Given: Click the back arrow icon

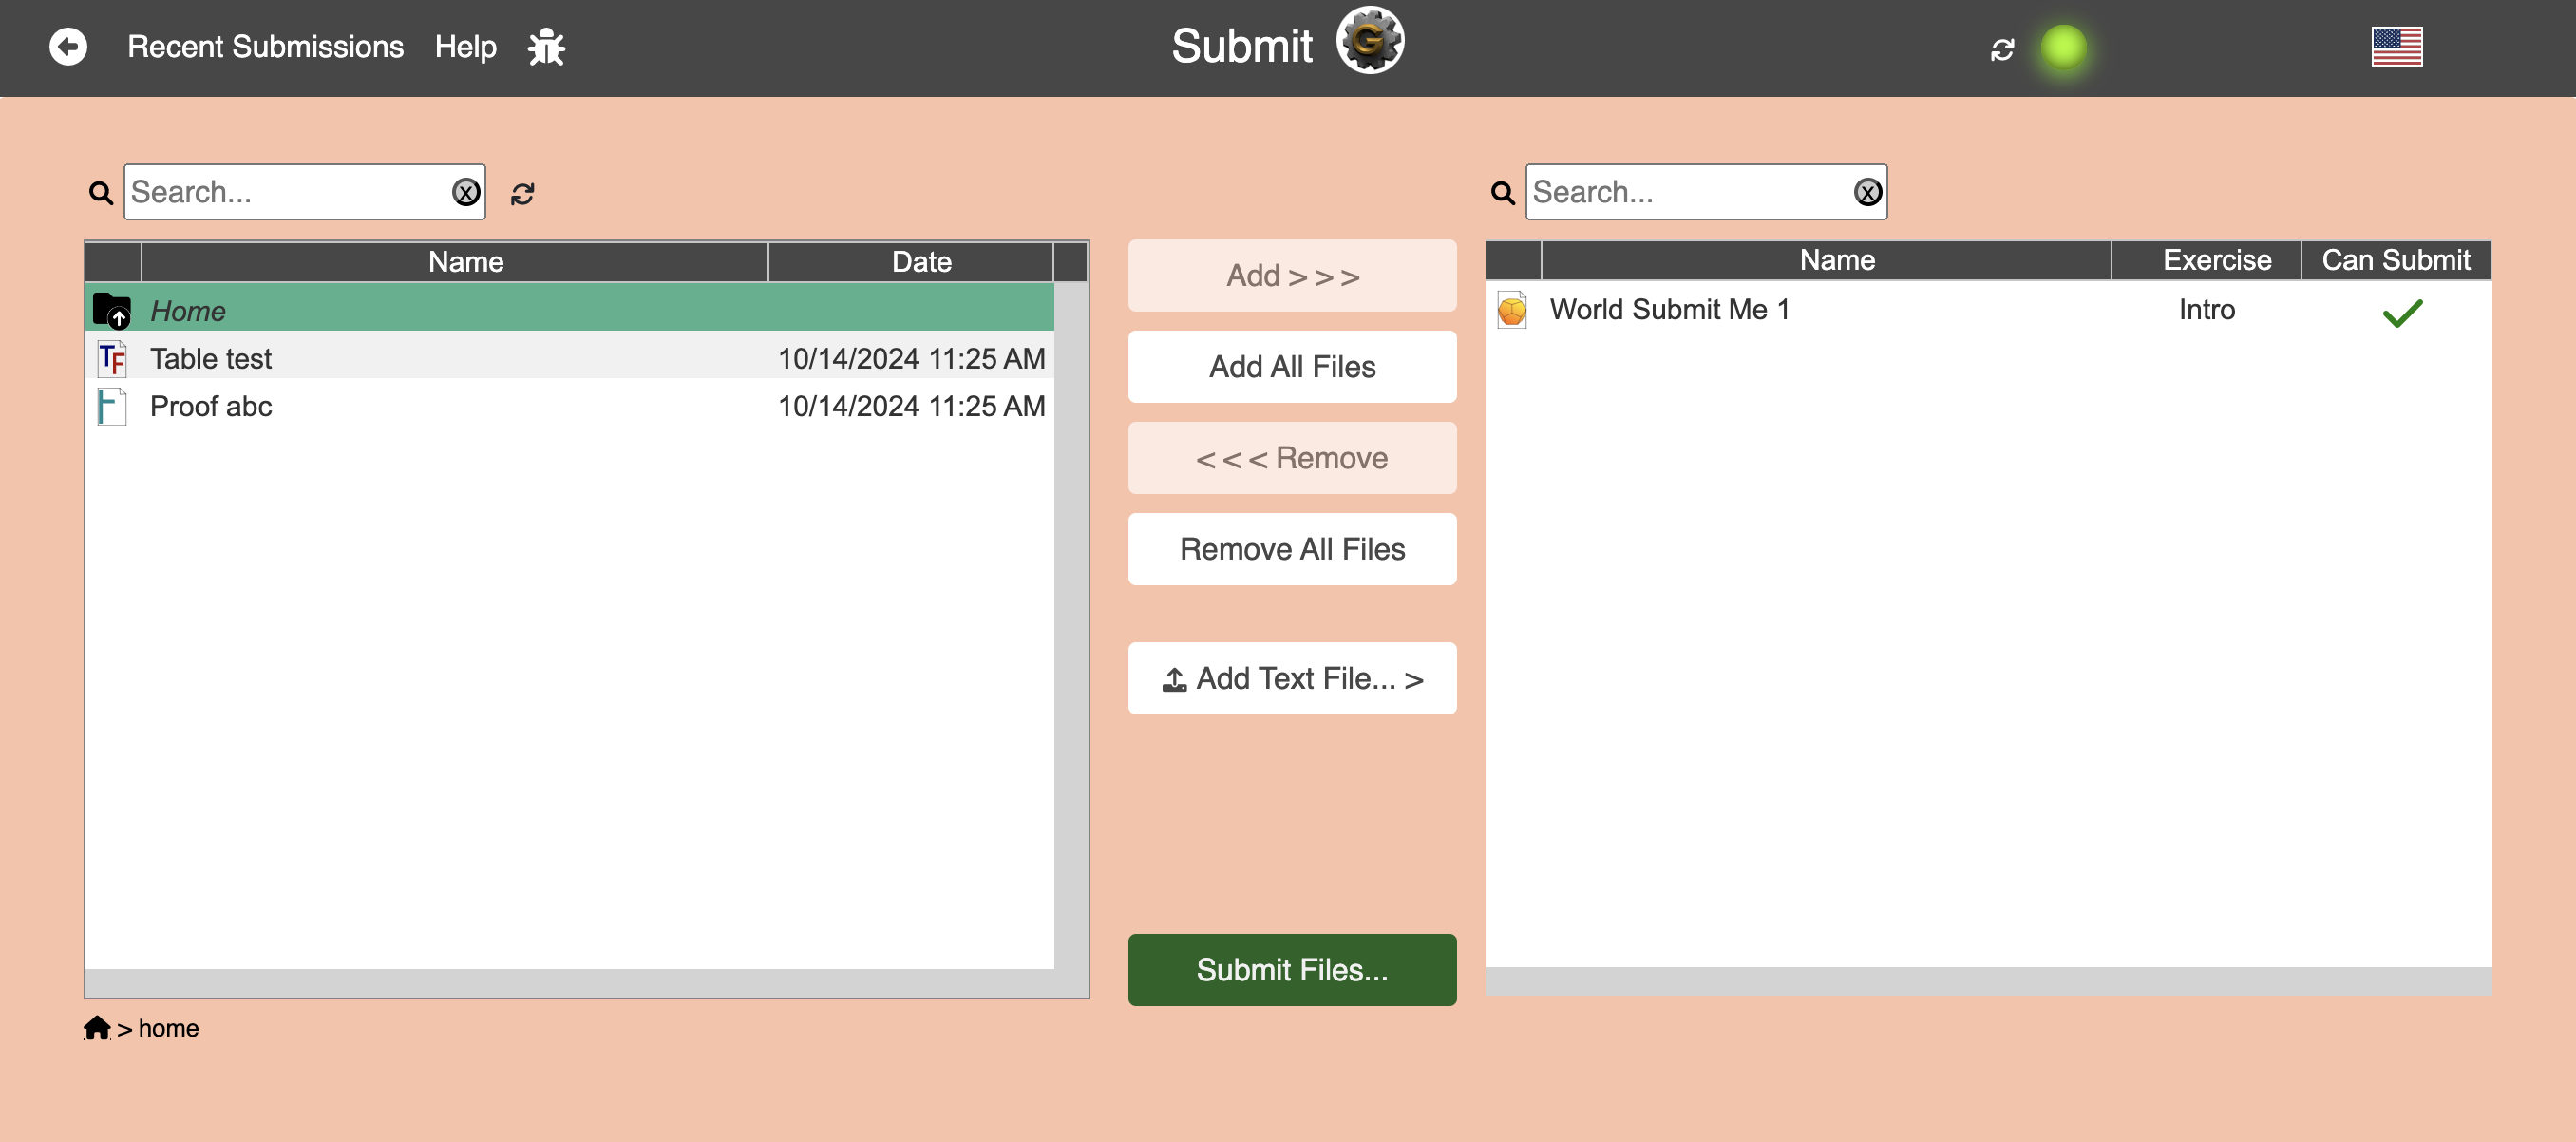Looking at the screenshot, I should pos(68,46).
